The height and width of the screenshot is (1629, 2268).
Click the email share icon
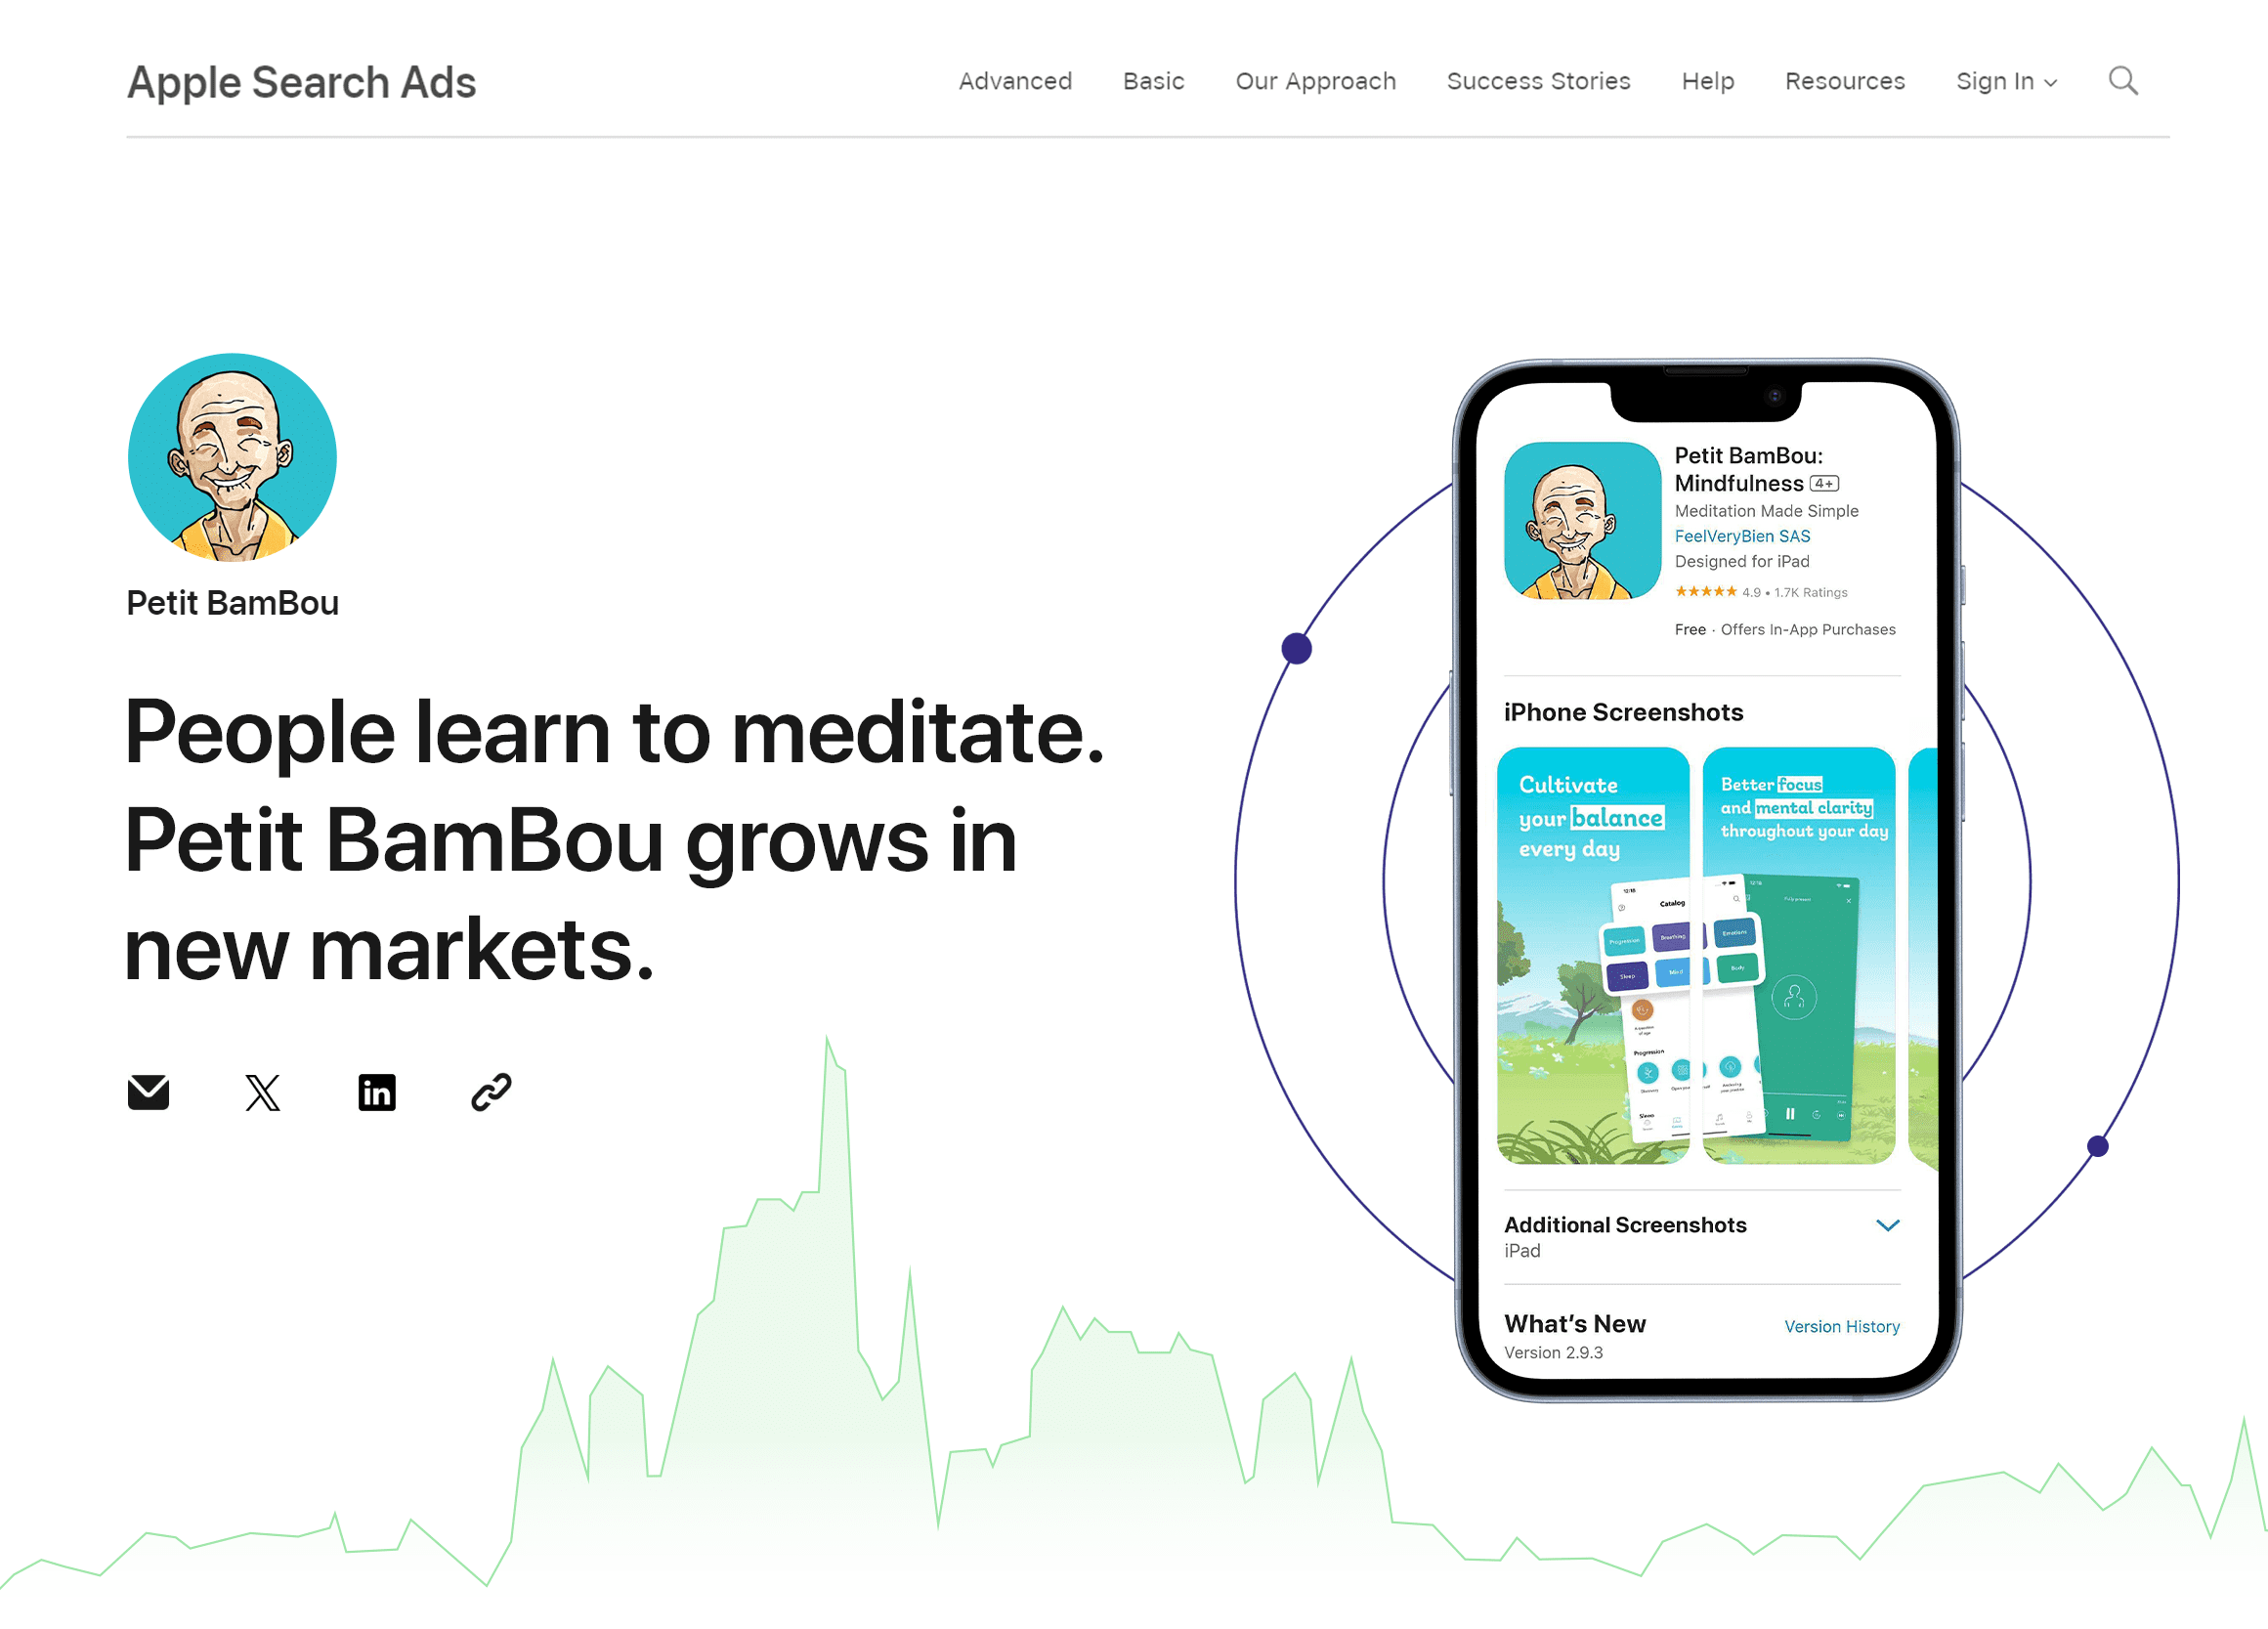click(x=147, y=1091)
